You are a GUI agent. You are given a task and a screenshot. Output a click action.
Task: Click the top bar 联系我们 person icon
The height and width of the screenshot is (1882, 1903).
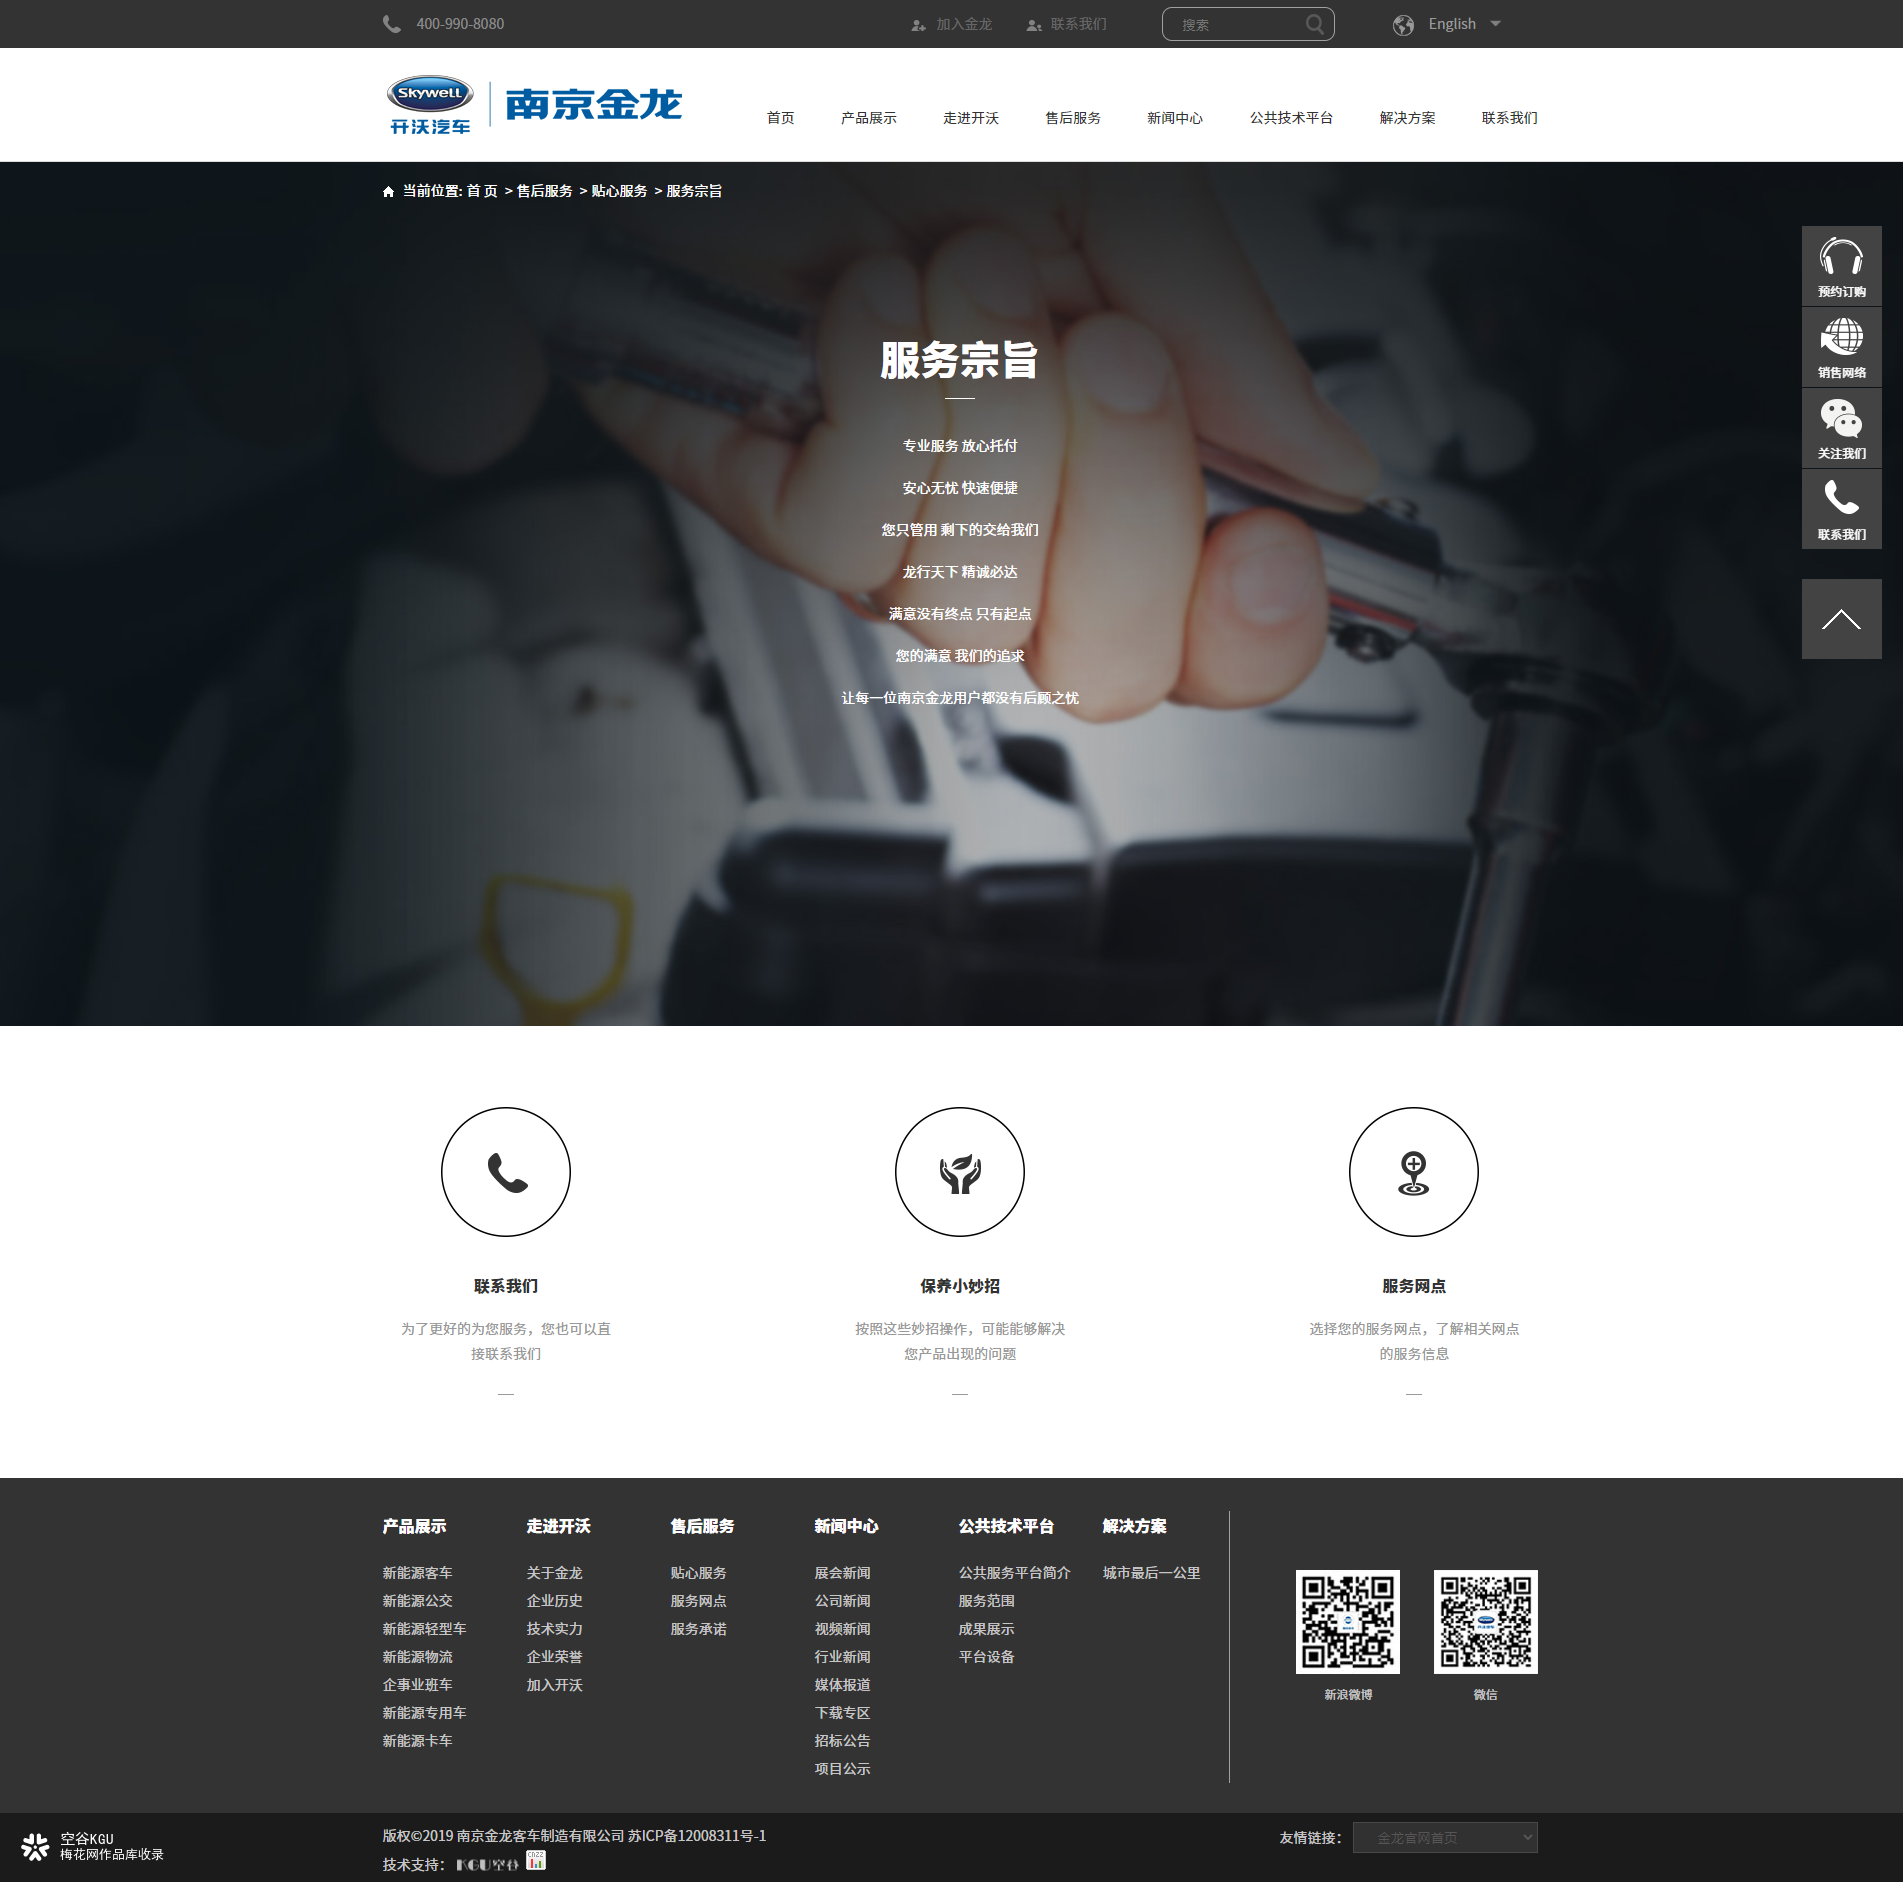point(1034,25)
